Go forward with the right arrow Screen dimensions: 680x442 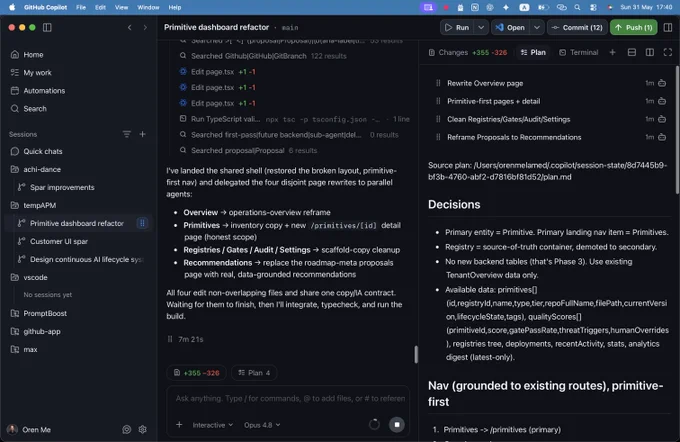click(x=145, y=27)
